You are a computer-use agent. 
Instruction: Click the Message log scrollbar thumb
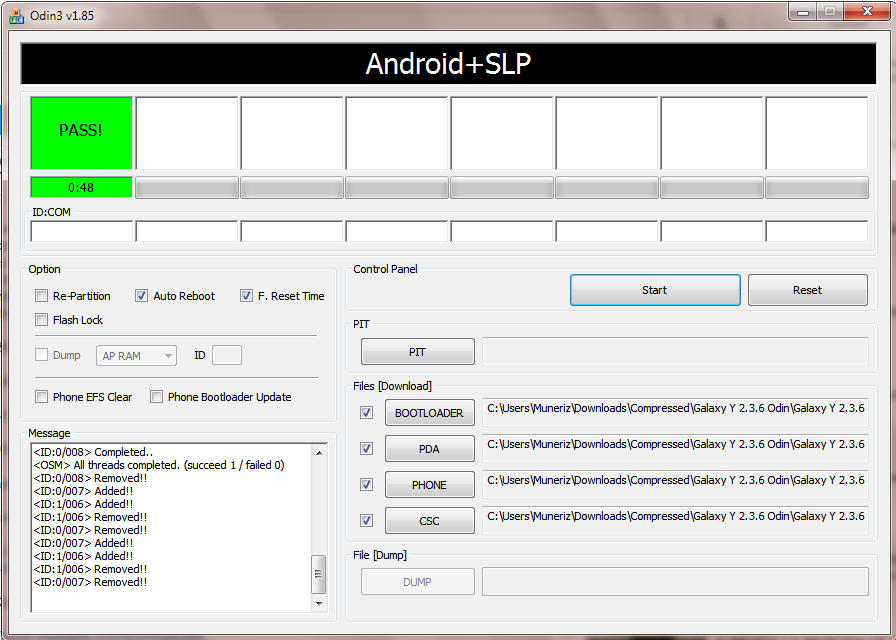pyautogui.click(x=319, y=574)
